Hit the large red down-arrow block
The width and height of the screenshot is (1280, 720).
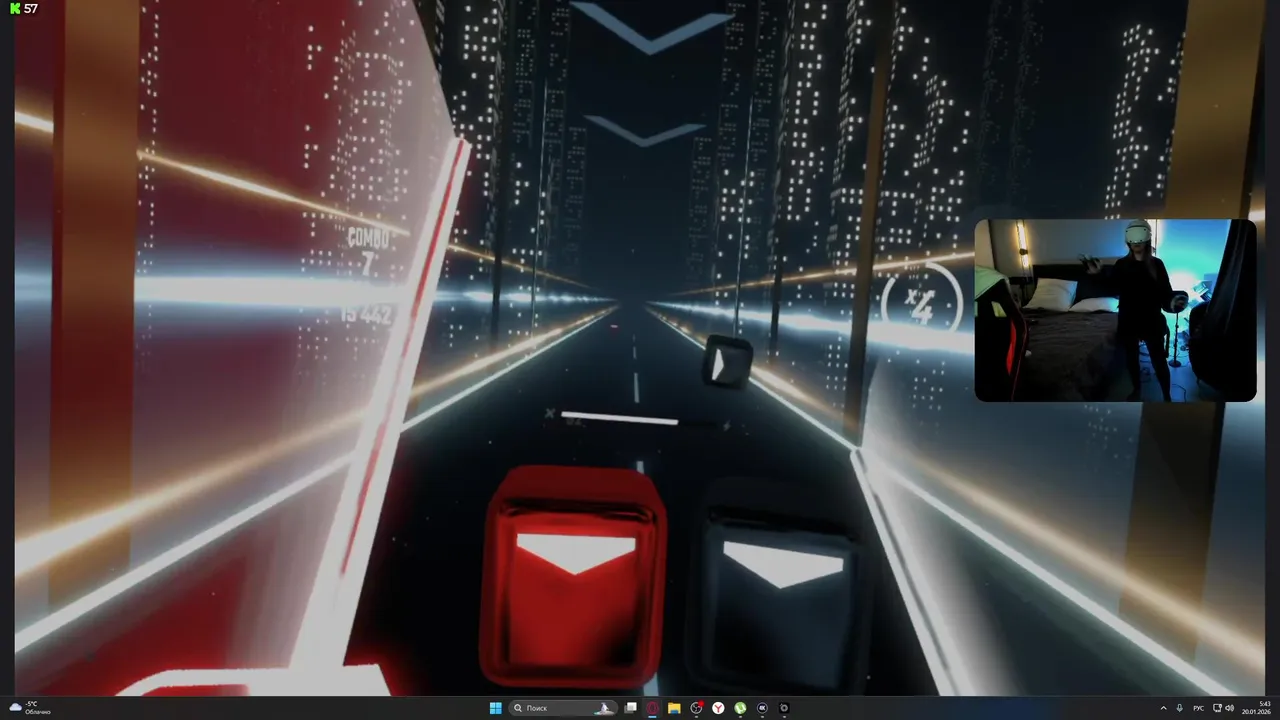click(x=574, y=579)
